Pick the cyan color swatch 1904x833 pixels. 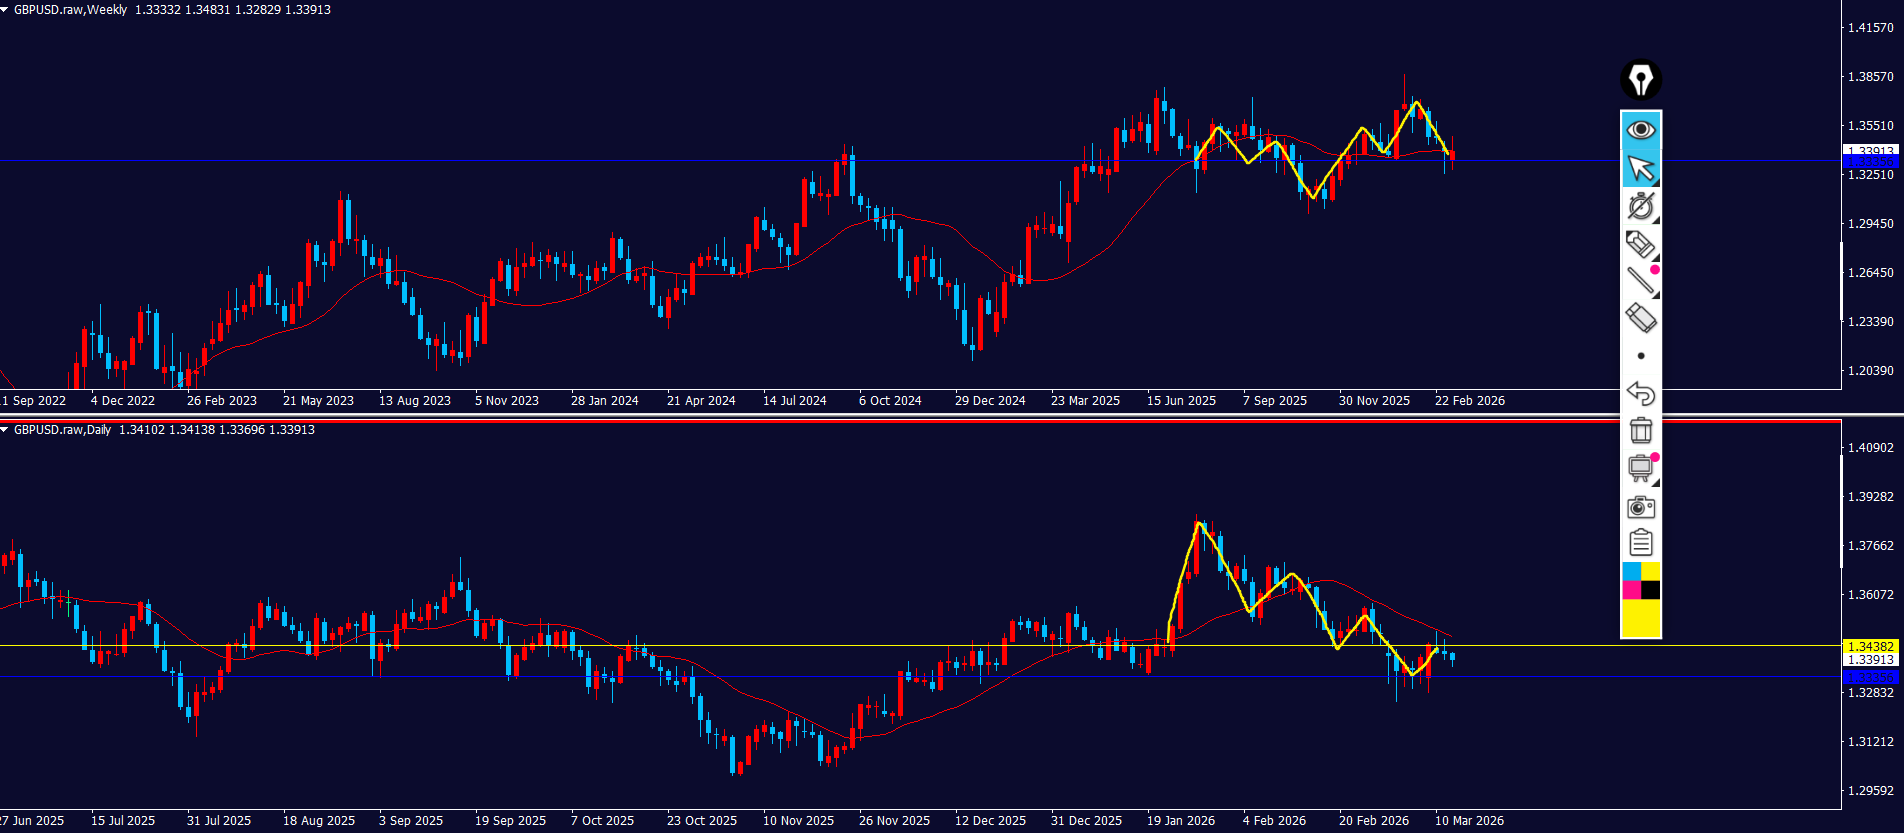[1631, 571]
